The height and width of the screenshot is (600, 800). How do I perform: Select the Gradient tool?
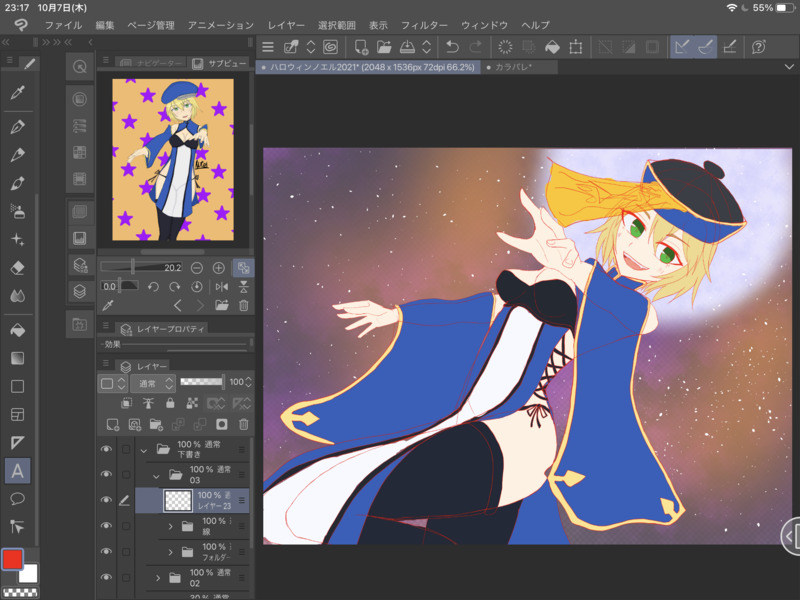[x=17, y=358]
